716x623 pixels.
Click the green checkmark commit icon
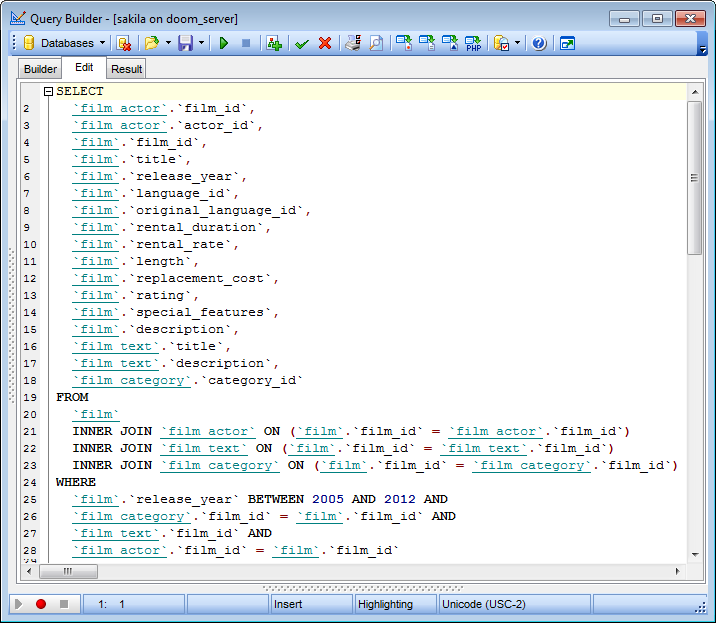click(302, 43)
